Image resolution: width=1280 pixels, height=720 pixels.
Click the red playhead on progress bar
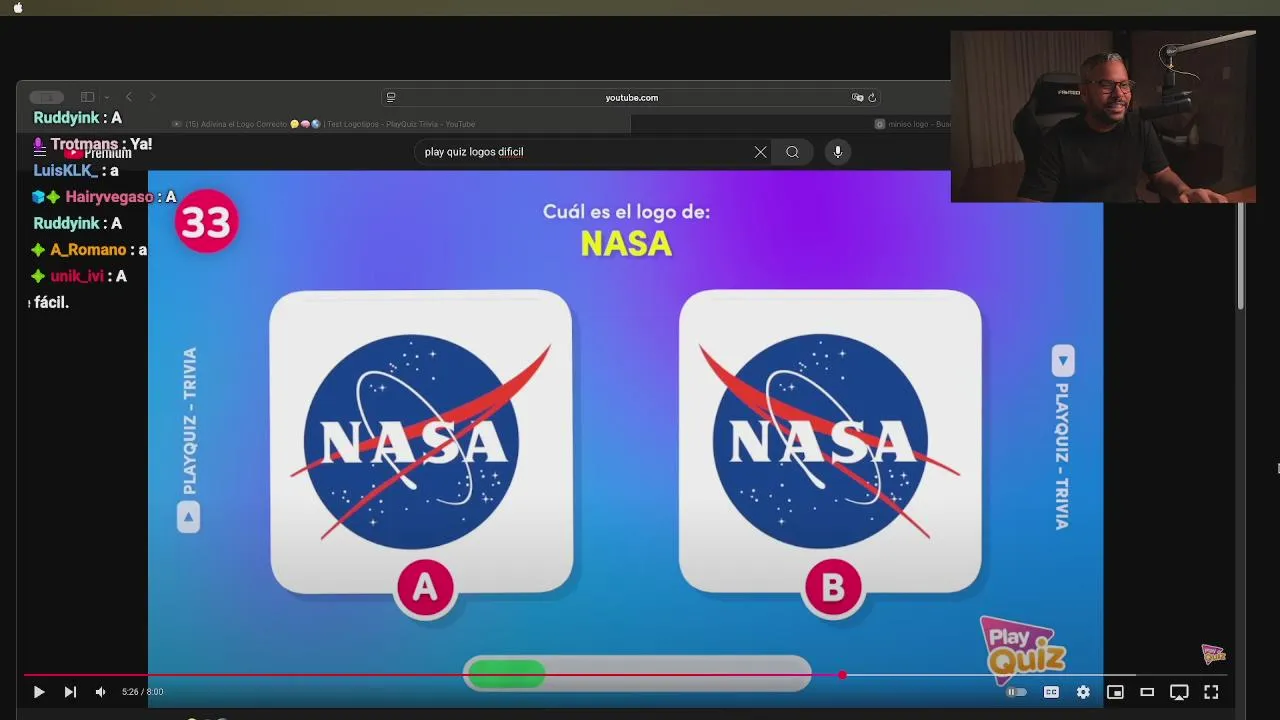point(843,675)
